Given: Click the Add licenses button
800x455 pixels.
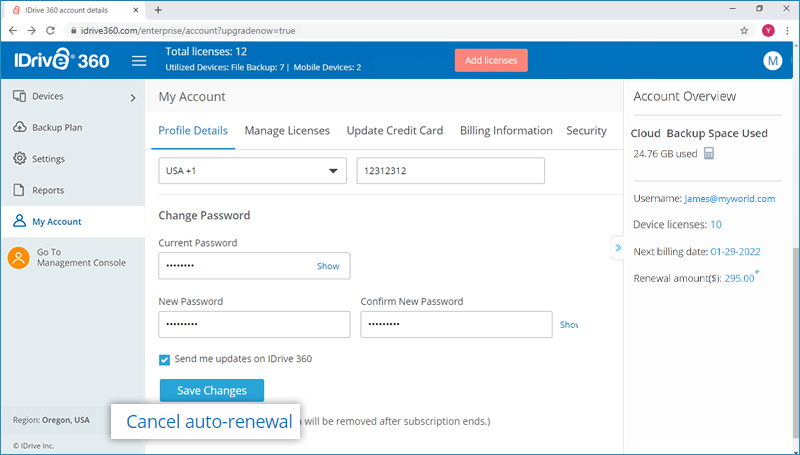Looking at the screenshot, I should (x=491, y=60).
